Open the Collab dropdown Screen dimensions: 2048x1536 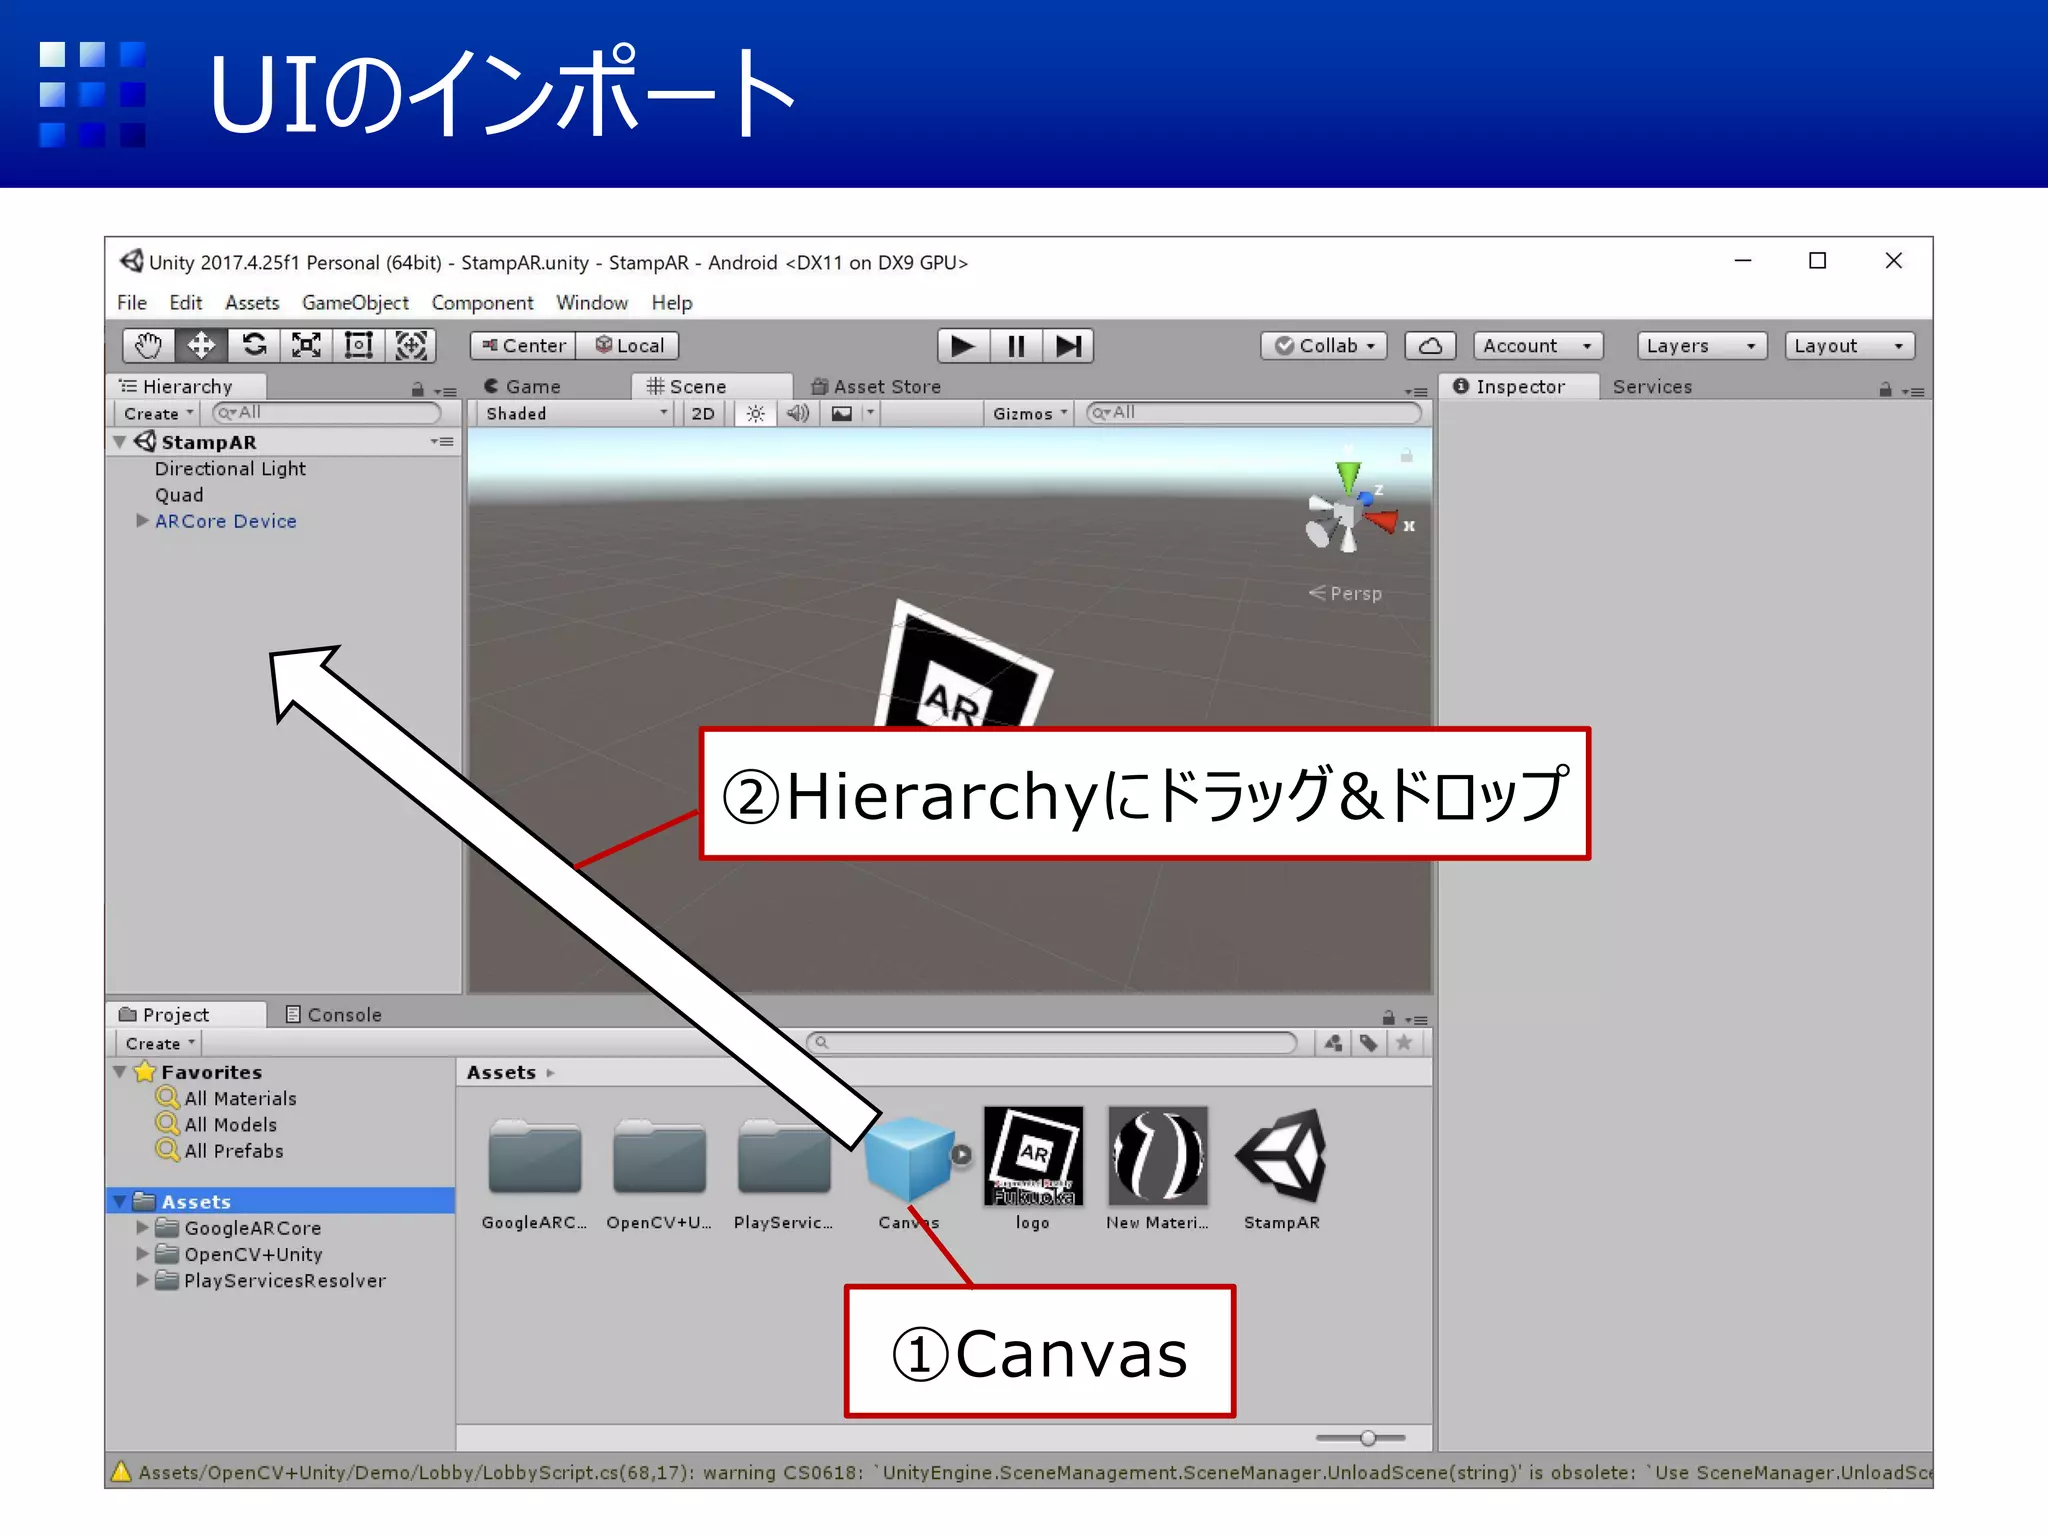click(x=1324, y=346)
